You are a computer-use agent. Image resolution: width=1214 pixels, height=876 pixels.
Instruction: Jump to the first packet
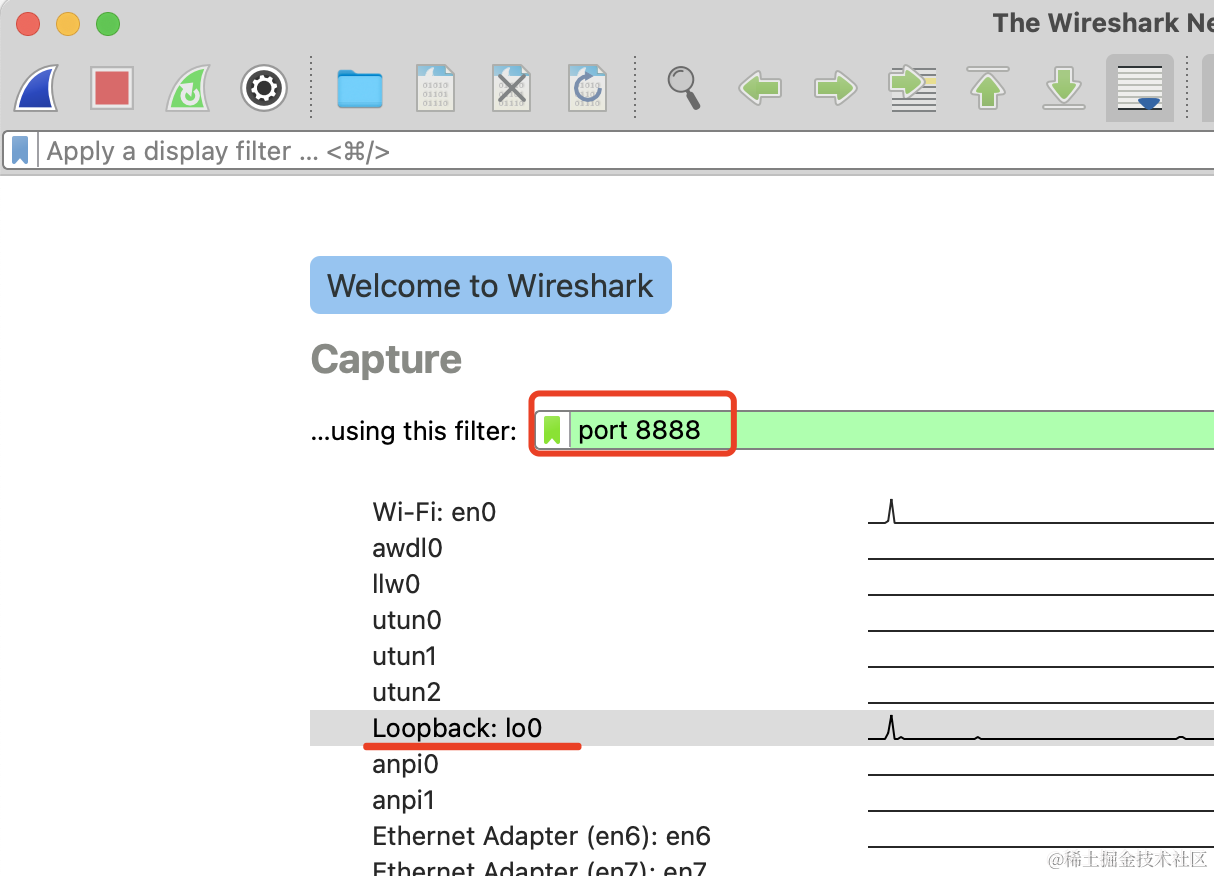pyautogui.click(x=988, y=88)
